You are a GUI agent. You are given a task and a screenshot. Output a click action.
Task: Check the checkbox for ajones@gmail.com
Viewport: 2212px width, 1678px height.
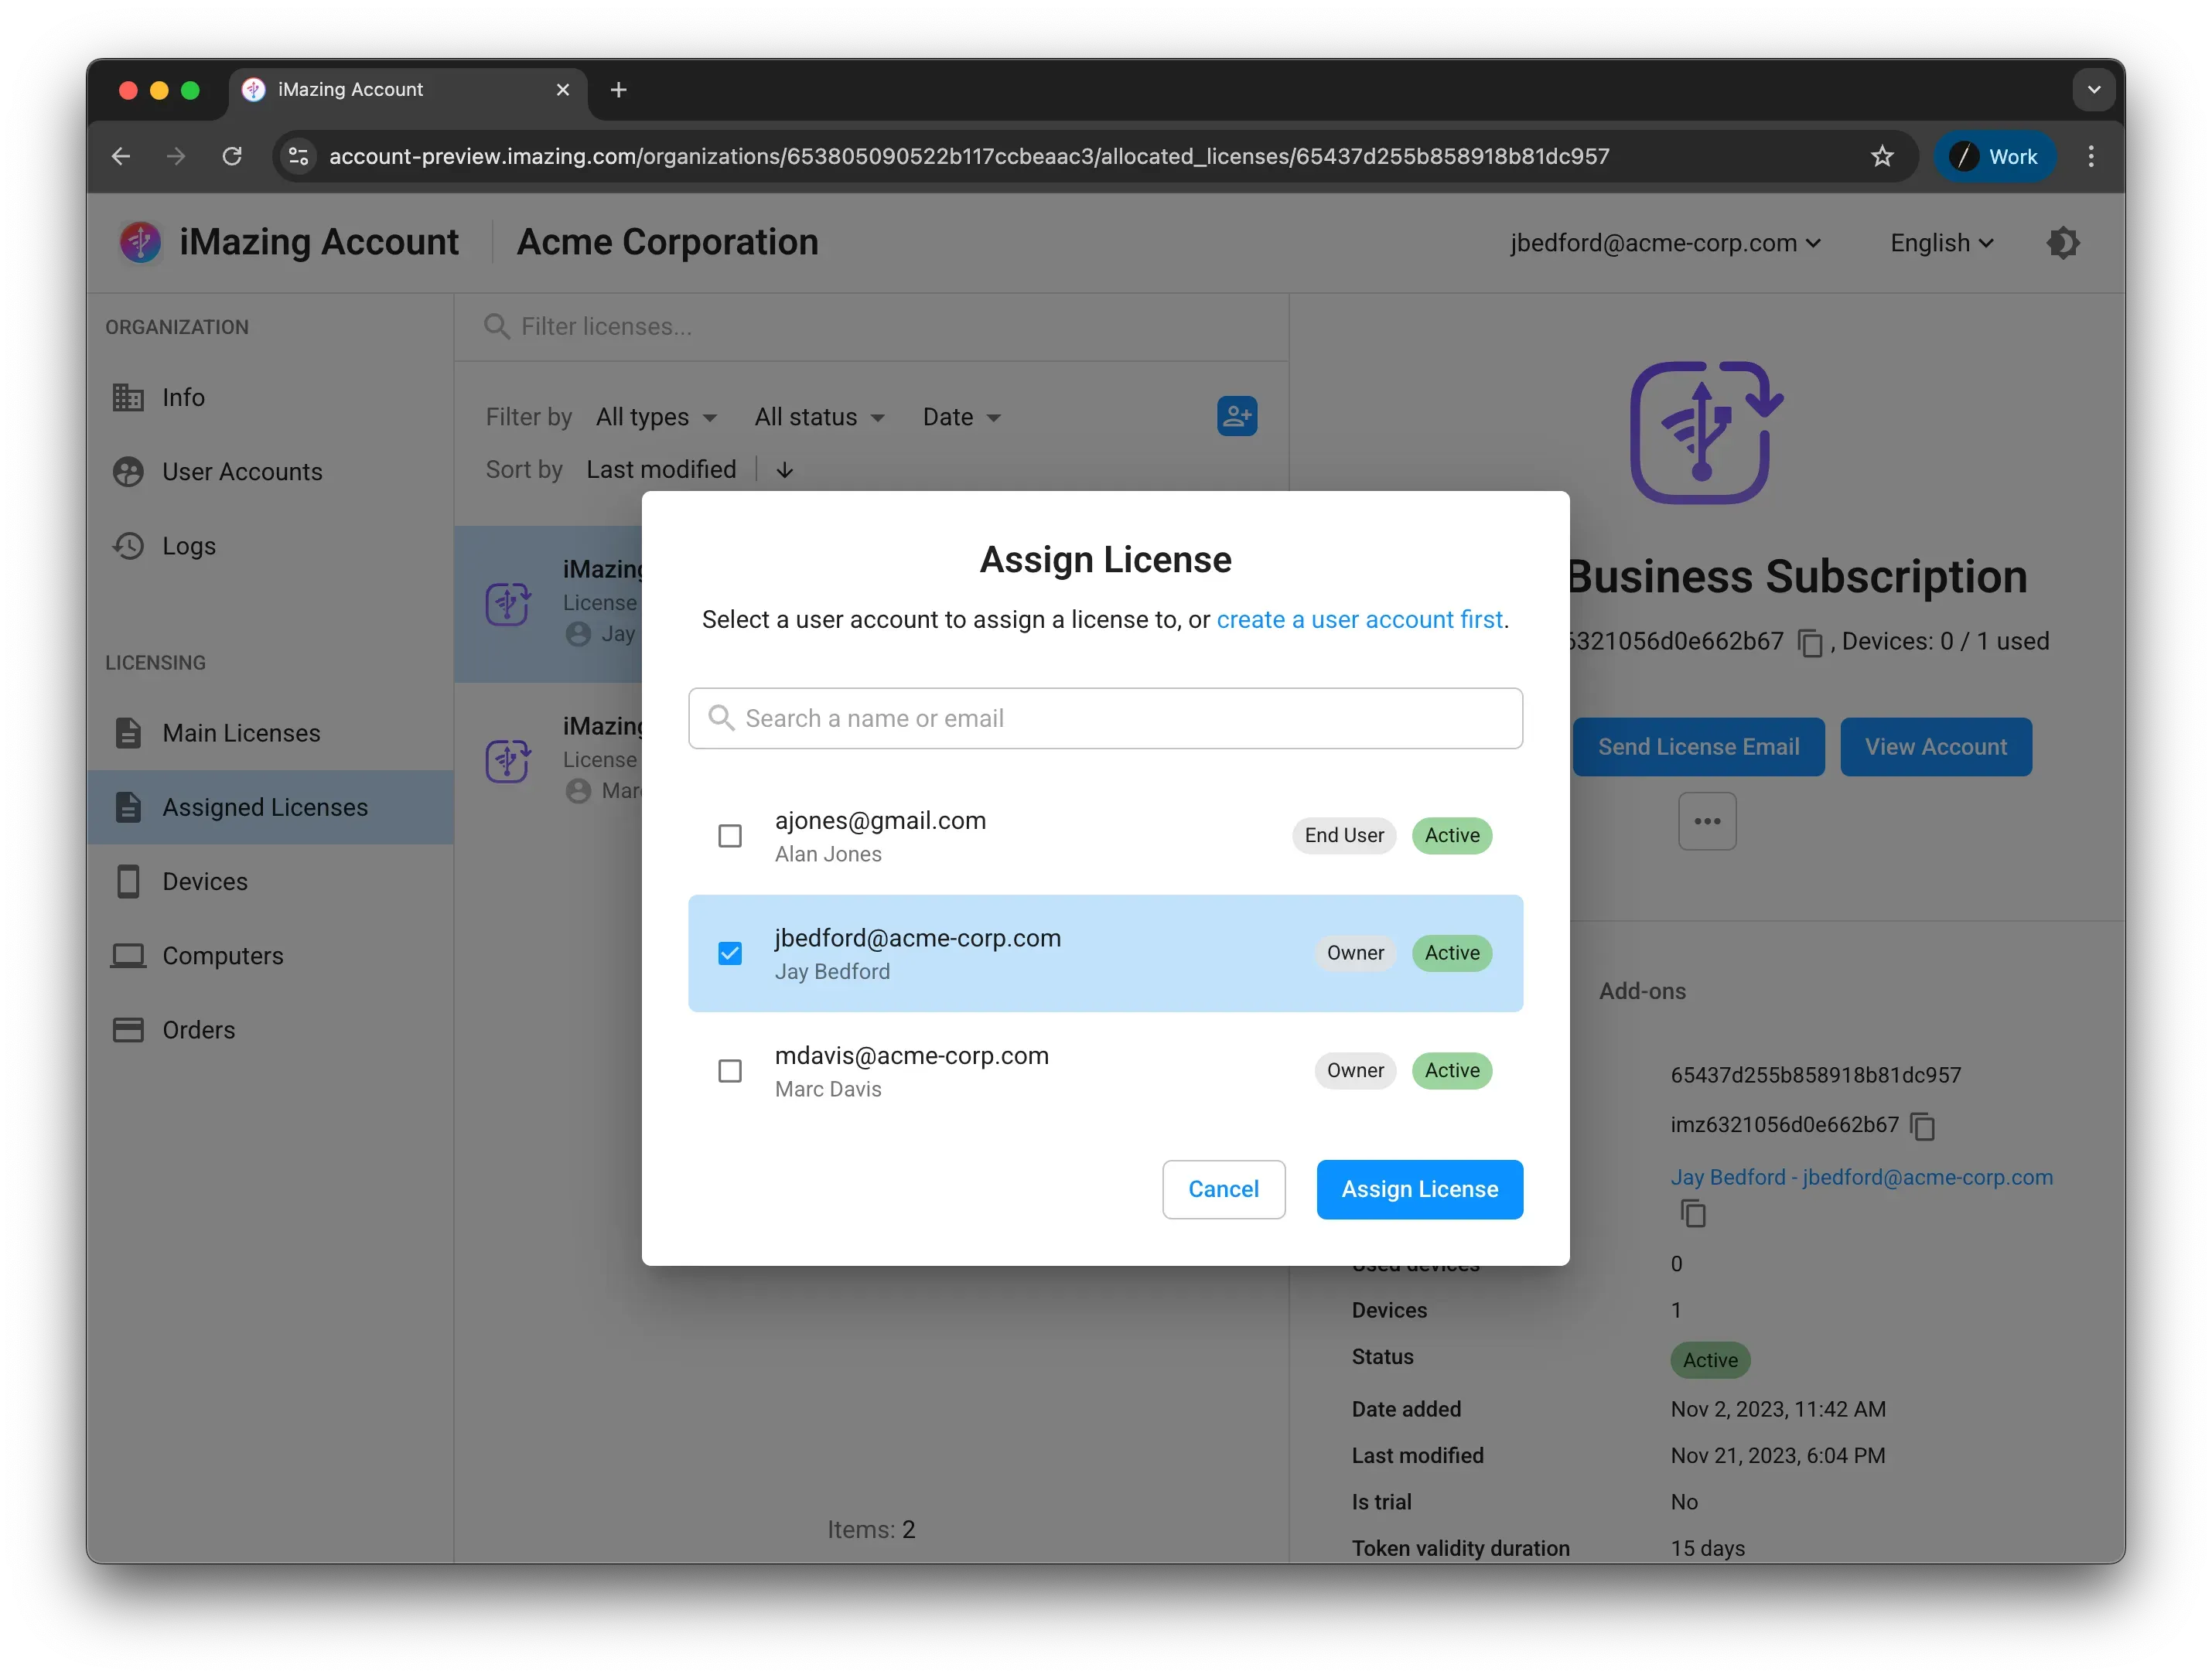(x=730, y=836)
